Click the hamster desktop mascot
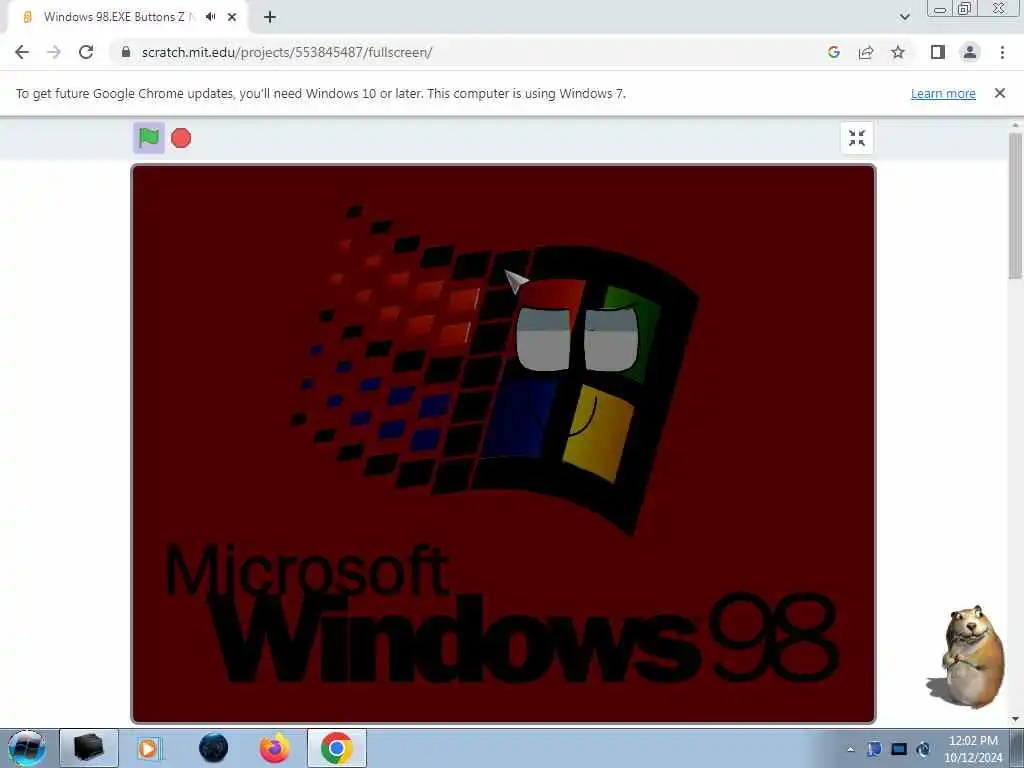1024x768 pixels. pos(966,656)
